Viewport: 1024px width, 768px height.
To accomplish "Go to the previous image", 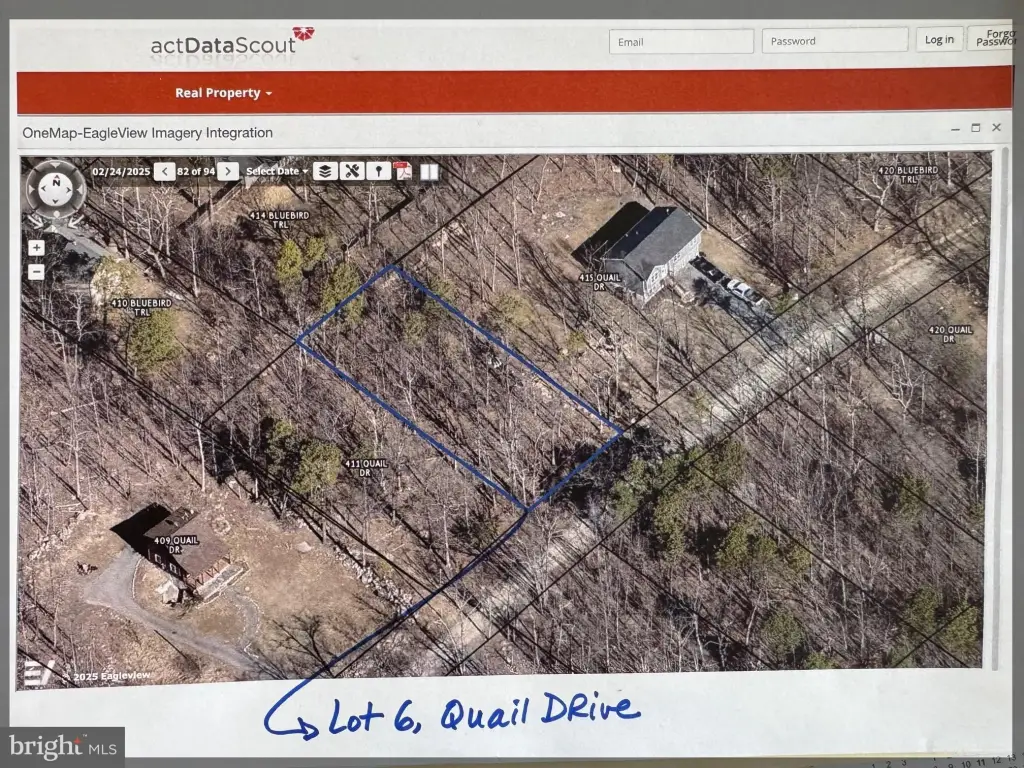I will coord(164,171).
